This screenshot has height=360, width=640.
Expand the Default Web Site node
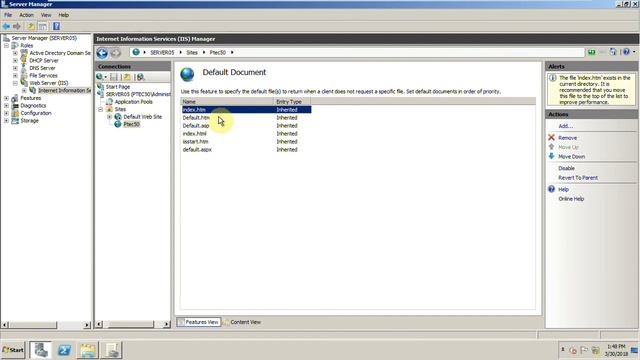tap(109, 117)
